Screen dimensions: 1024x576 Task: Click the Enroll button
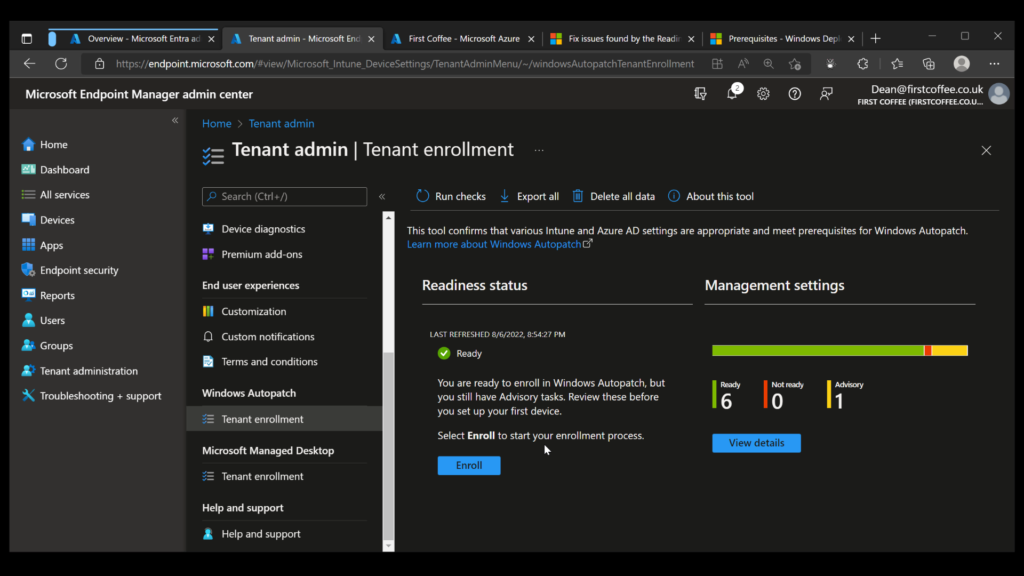pyautogui.click(x=468, y=465)
